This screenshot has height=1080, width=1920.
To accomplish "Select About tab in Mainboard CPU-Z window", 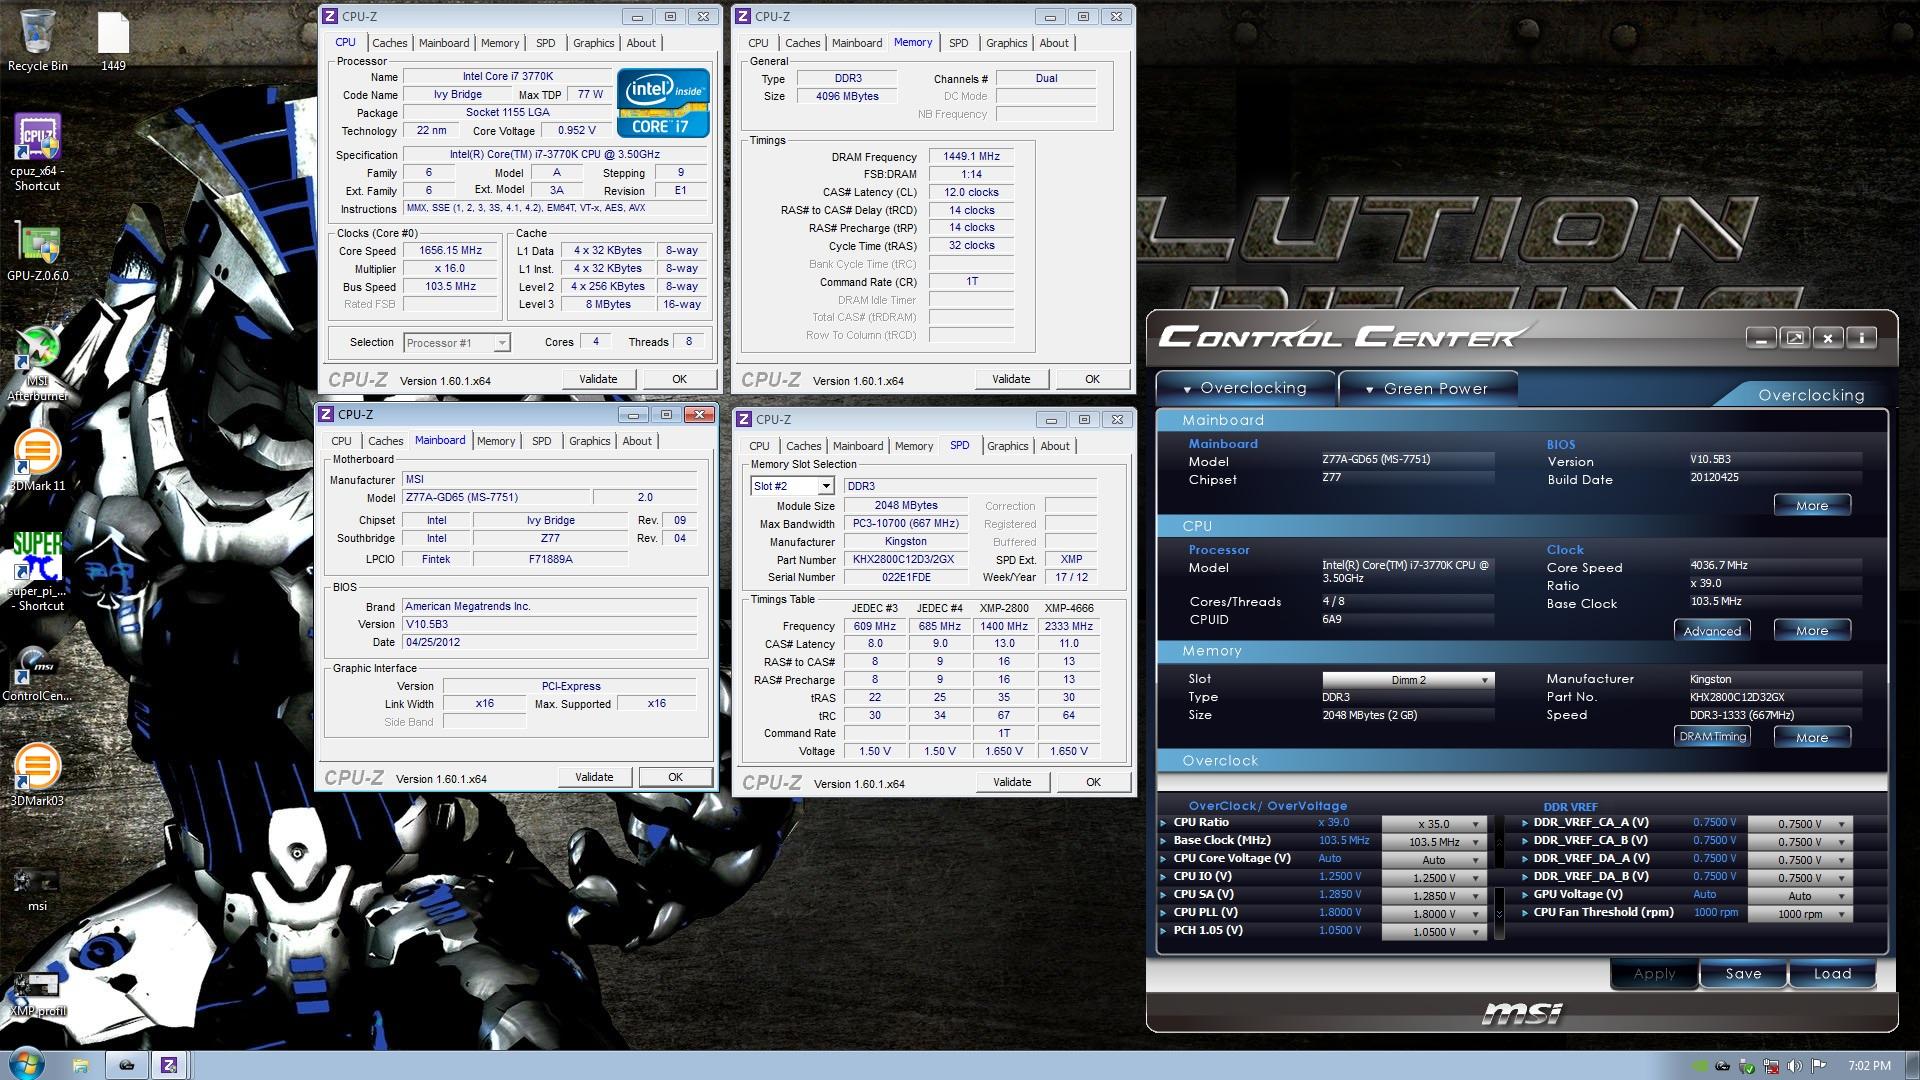I will pyautogui.click(x=637, y=441).
